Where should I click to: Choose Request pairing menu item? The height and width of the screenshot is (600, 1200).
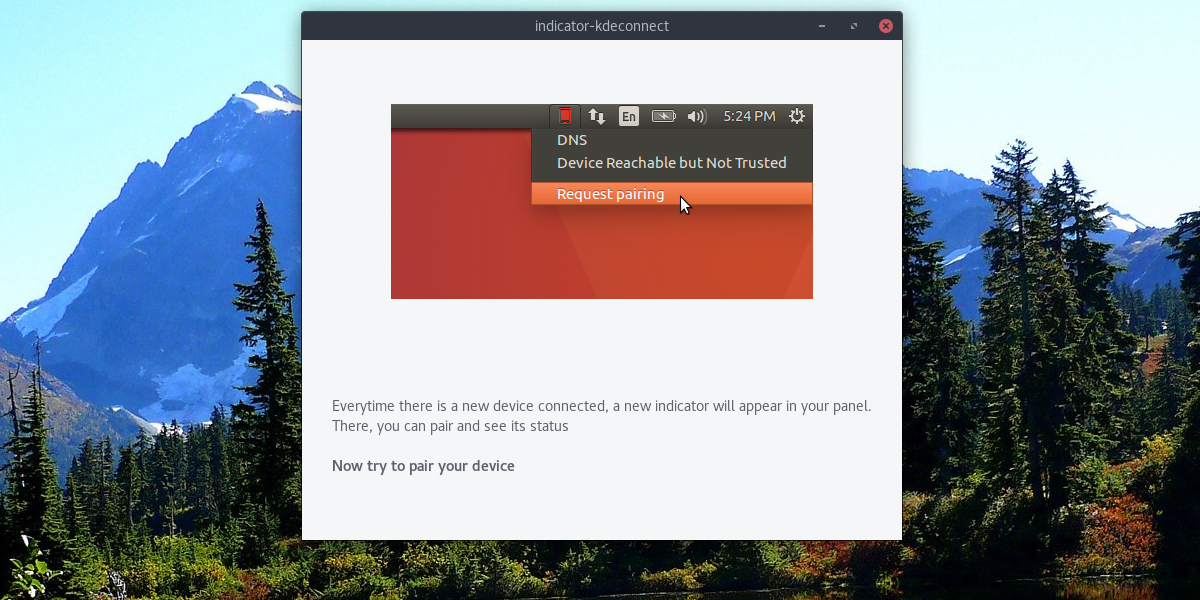(x=672, y=194)
